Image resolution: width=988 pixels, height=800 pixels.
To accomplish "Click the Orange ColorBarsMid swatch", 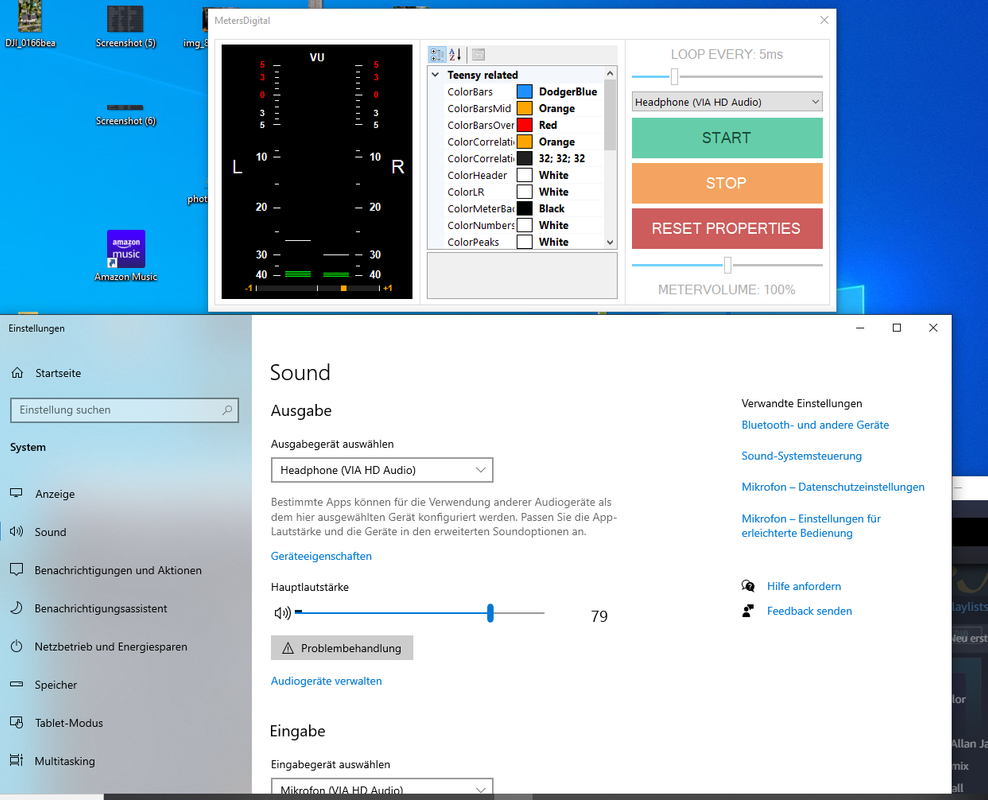I will [524, 108].
